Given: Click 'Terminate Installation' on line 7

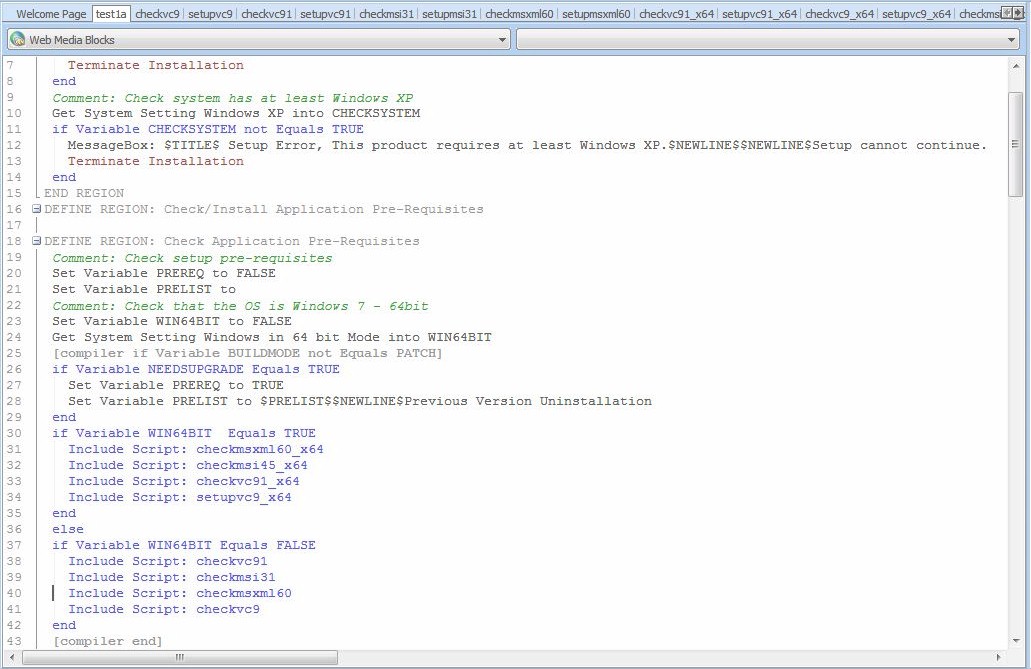Looking at the screenshot, I should 156,65.
